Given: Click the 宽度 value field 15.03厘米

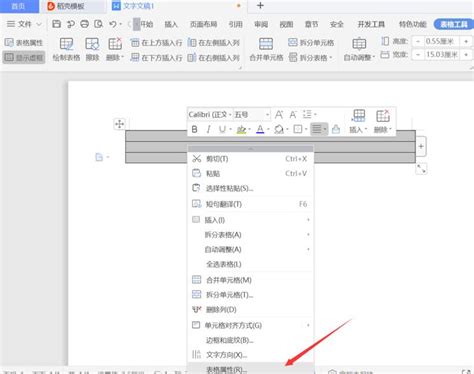Looking at the screenshot, I should [x=442, y=55].
